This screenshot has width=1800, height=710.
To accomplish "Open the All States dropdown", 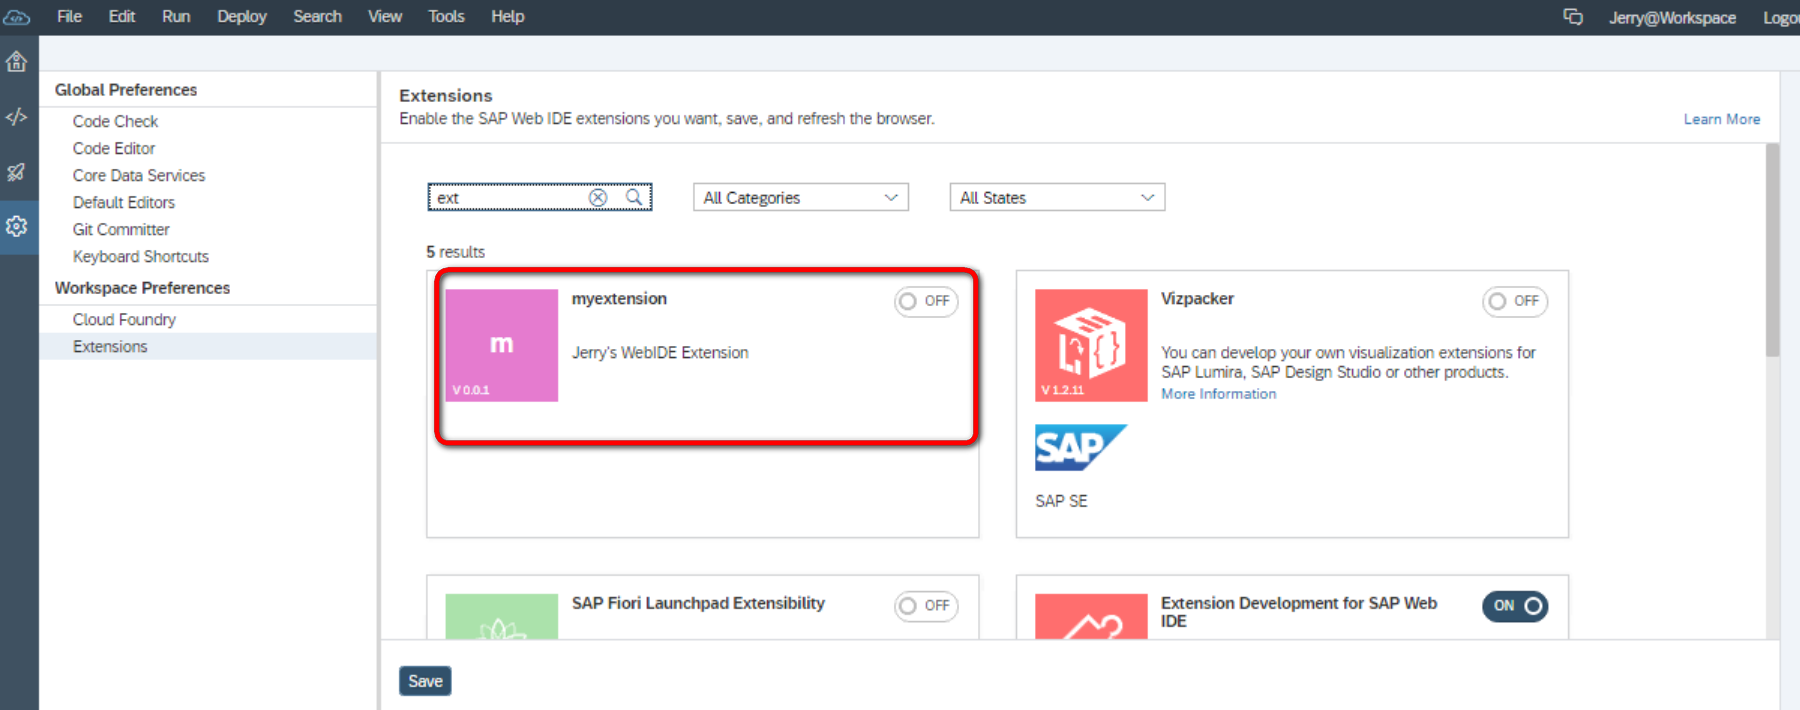I will tap(1057, 197).
